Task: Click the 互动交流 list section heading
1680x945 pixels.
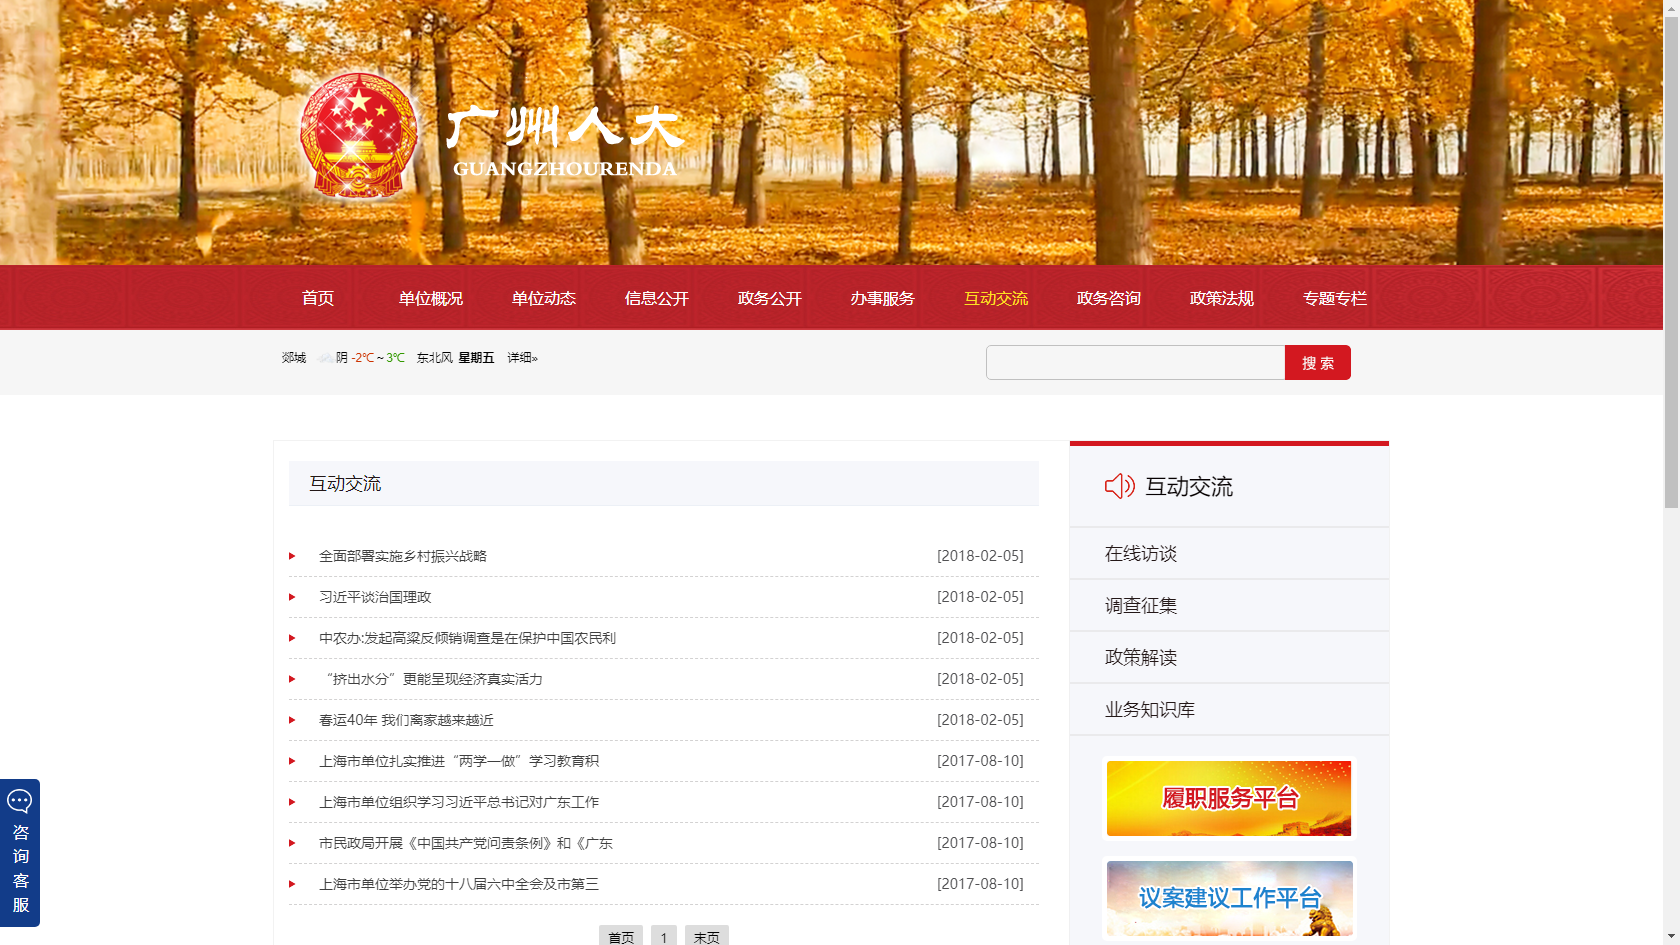Action: pos(345,484)
